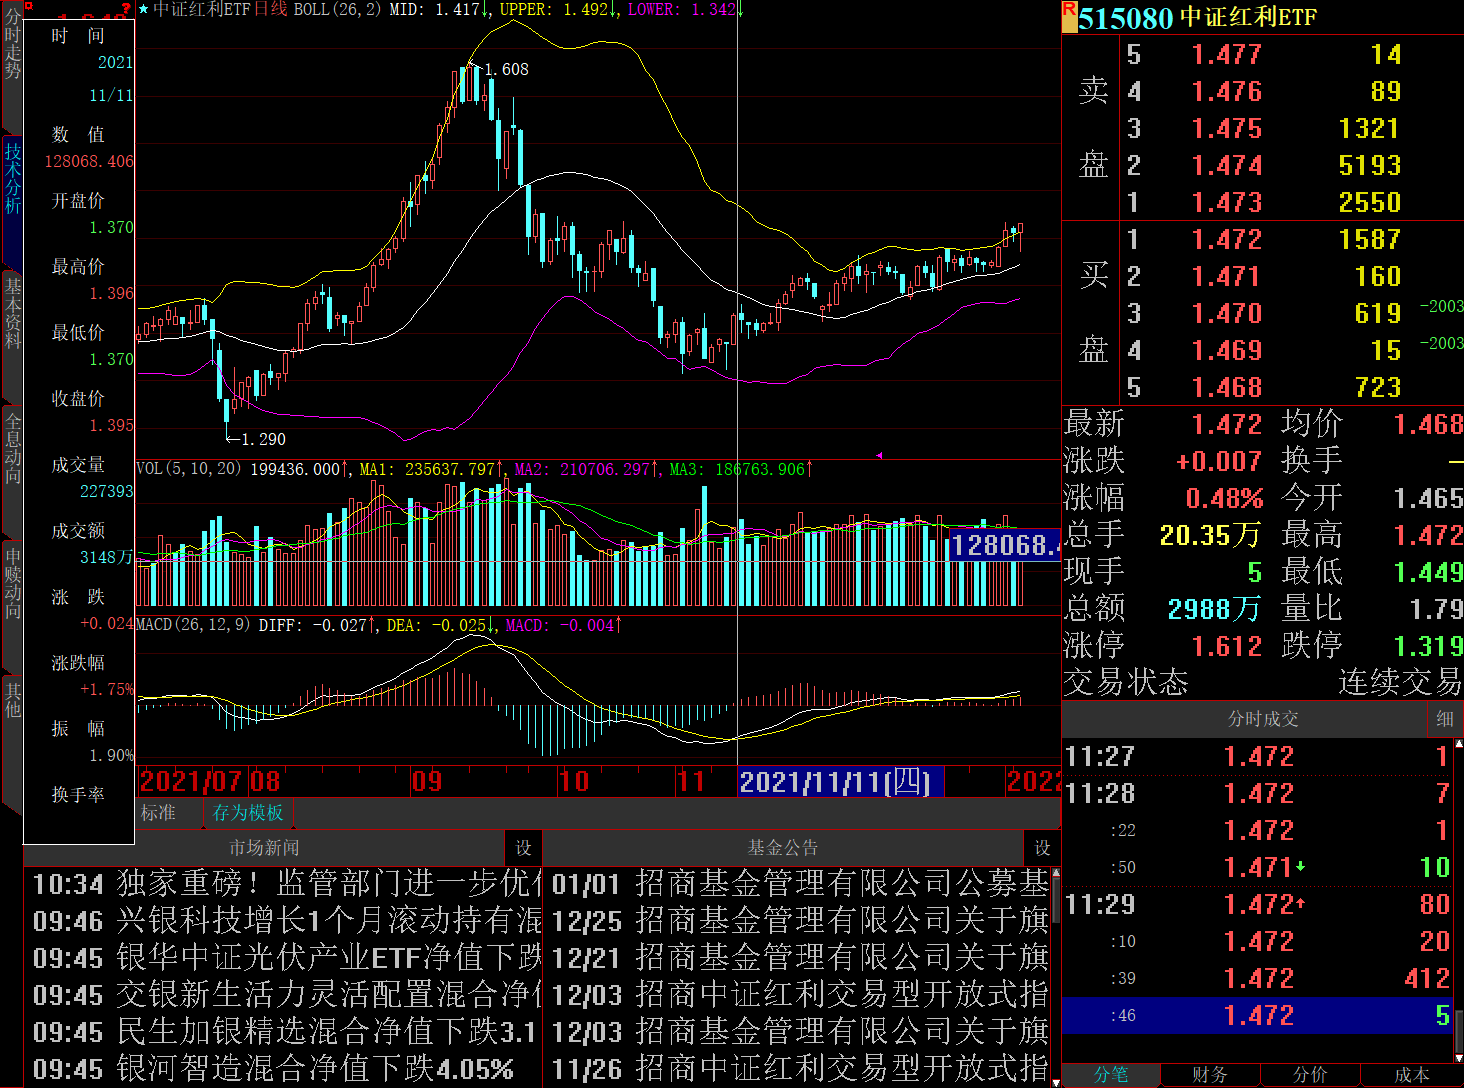Click the red question mark icon above info panel

click(x=126, y=10)
